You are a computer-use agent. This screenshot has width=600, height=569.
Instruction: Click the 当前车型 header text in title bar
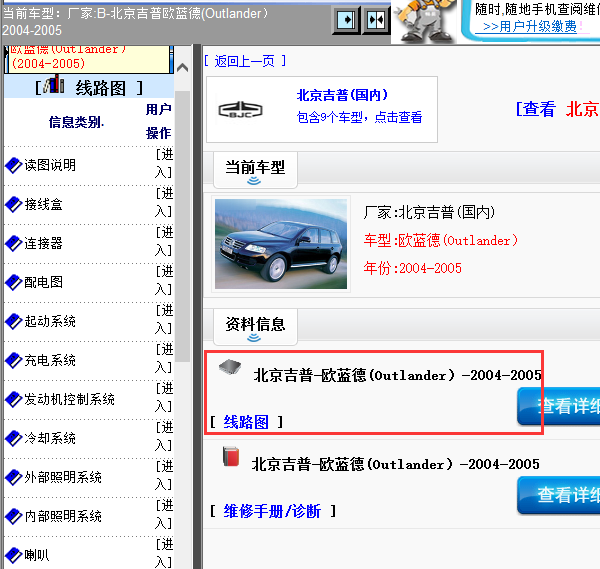point(135,21)
